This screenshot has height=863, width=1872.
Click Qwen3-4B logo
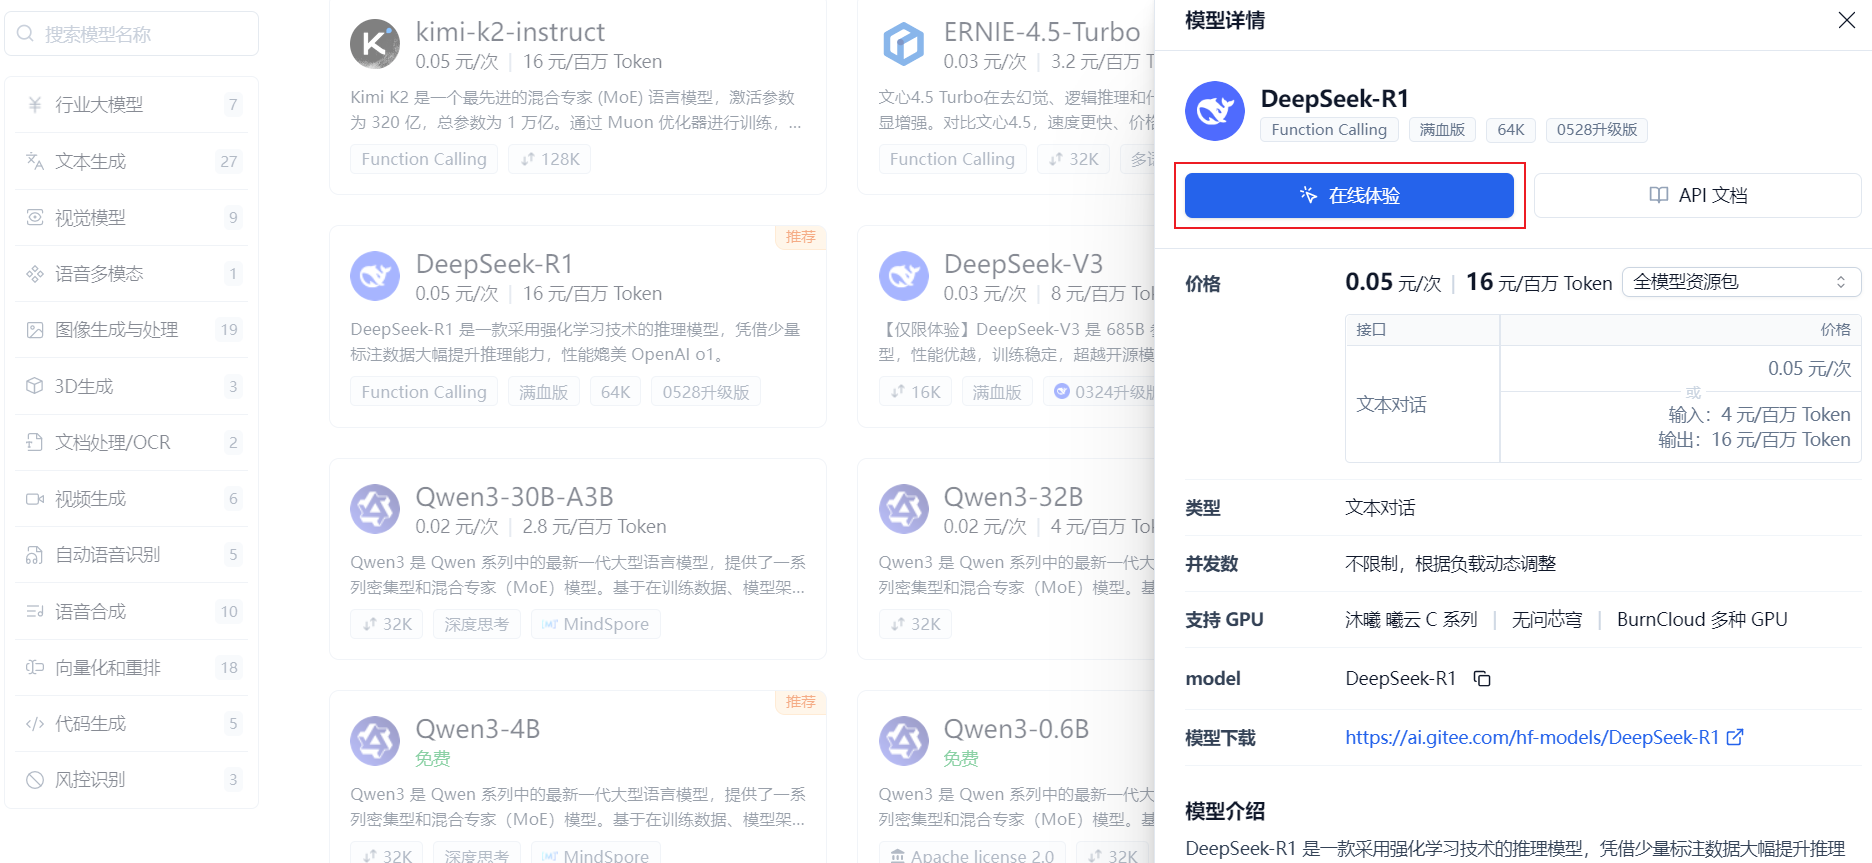(375, 741)
